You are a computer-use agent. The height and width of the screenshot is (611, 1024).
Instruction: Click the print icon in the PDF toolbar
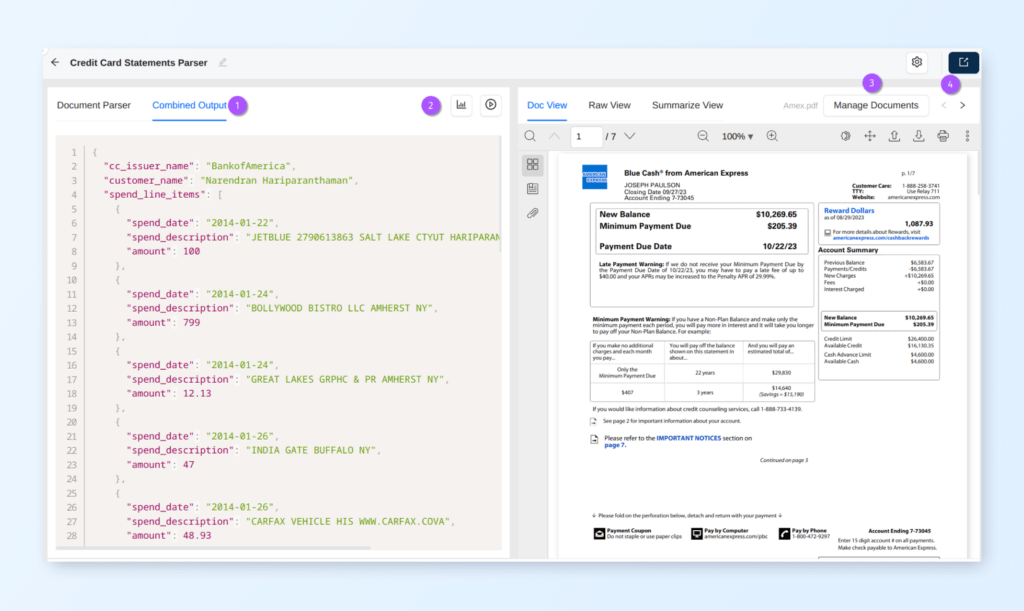943,135
